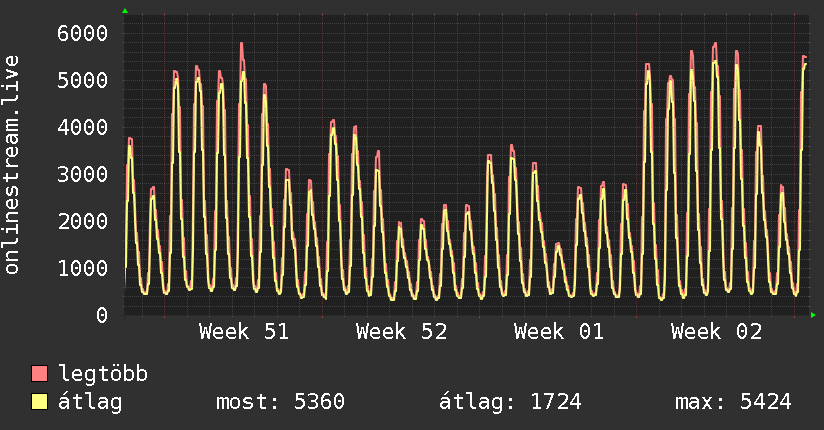
Task: Click the 4000 y-axis label
Action: [x=83, y=127]
